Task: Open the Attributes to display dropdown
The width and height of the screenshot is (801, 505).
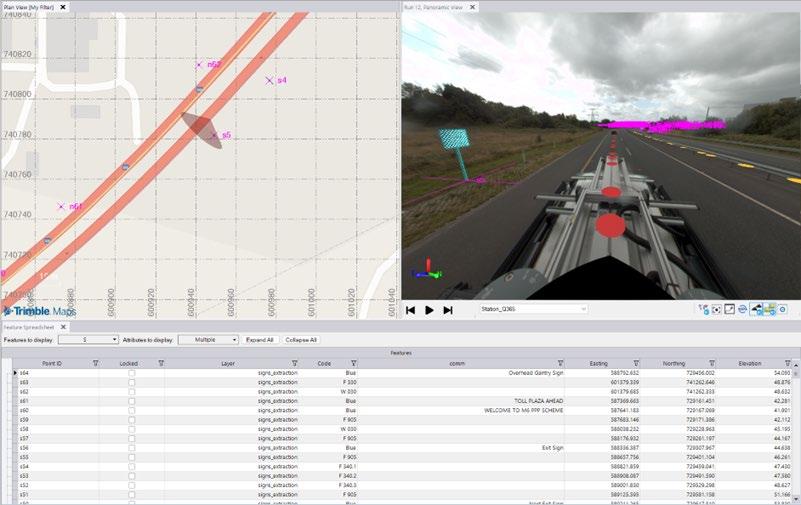Action: [x=208, y=340]
